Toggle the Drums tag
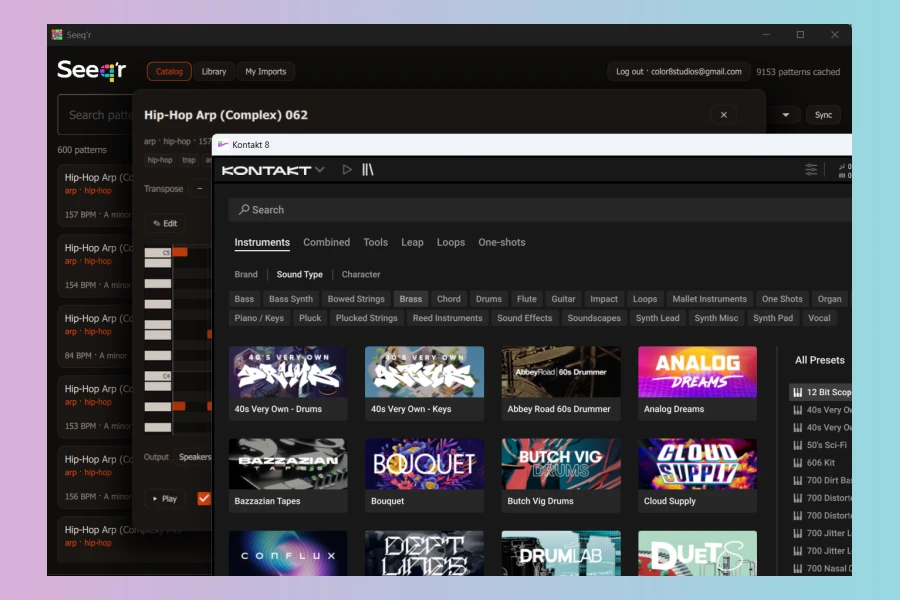The width and height of the screenshot is (900, 600). [488, 299]
